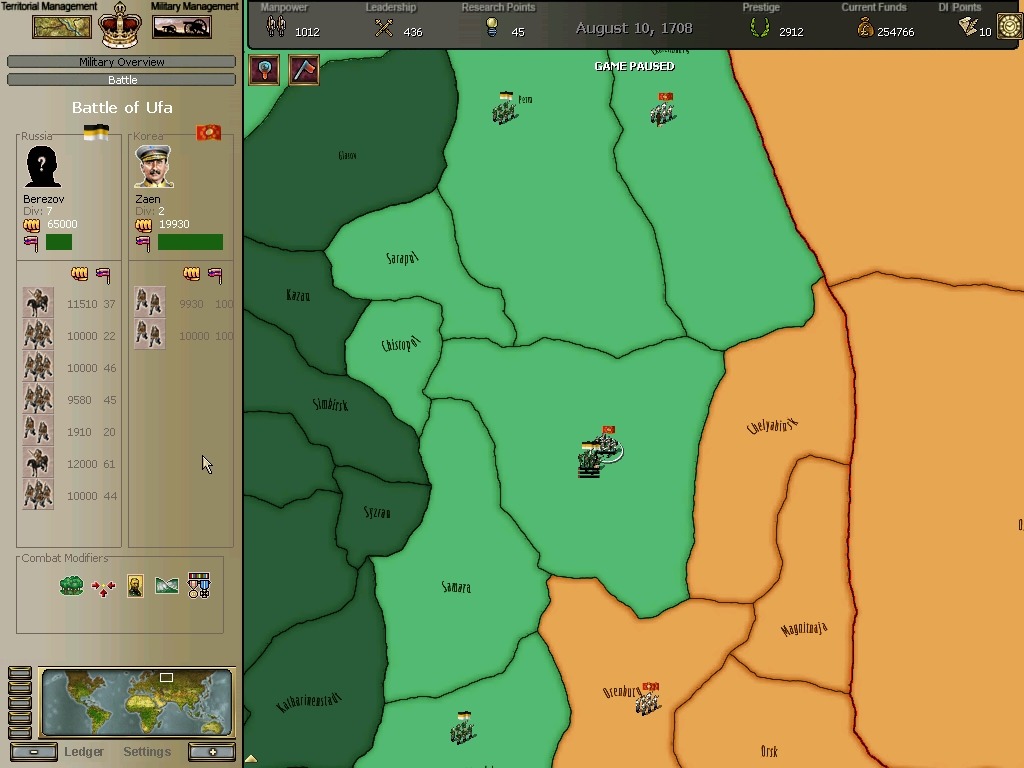Image resolution: width=1024 pixels, height=768 pixels.
Task: Click the world minimap
Action: pos(136,703)
